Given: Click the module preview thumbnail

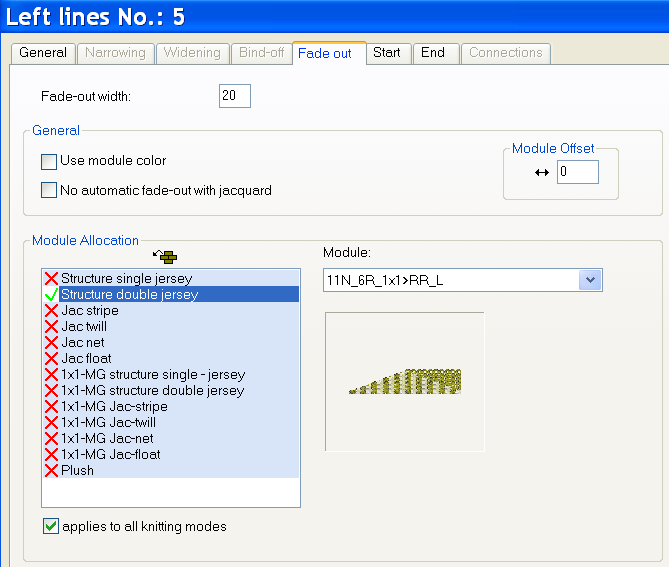Looking at the screenshot, I should [x=404, y=381].
